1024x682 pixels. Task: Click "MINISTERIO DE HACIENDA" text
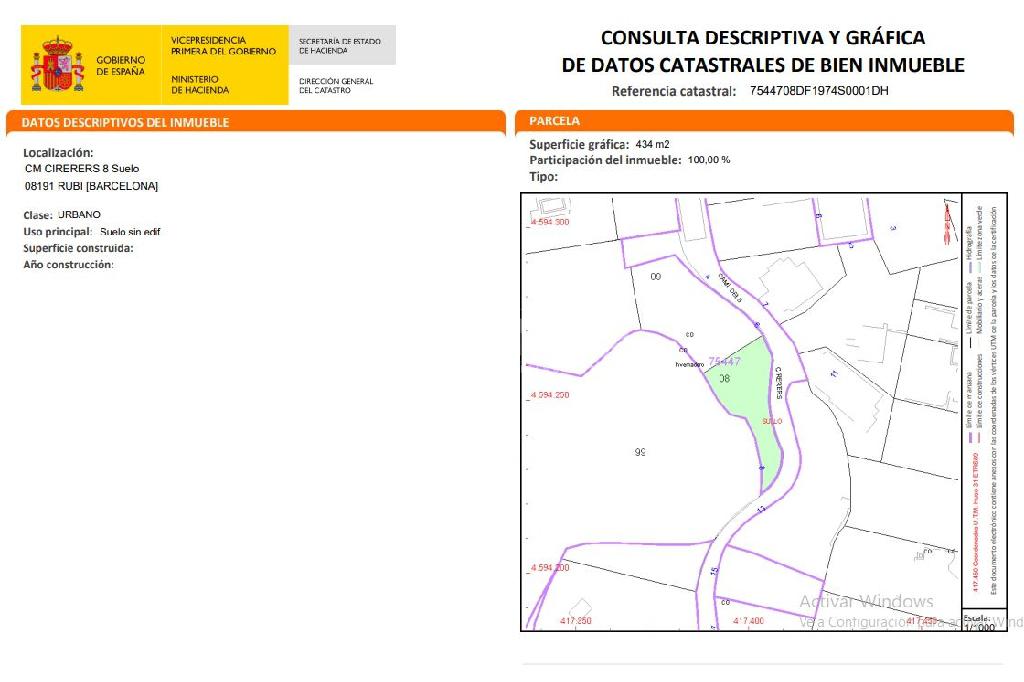pyautogui.click(x=200, y=84)
